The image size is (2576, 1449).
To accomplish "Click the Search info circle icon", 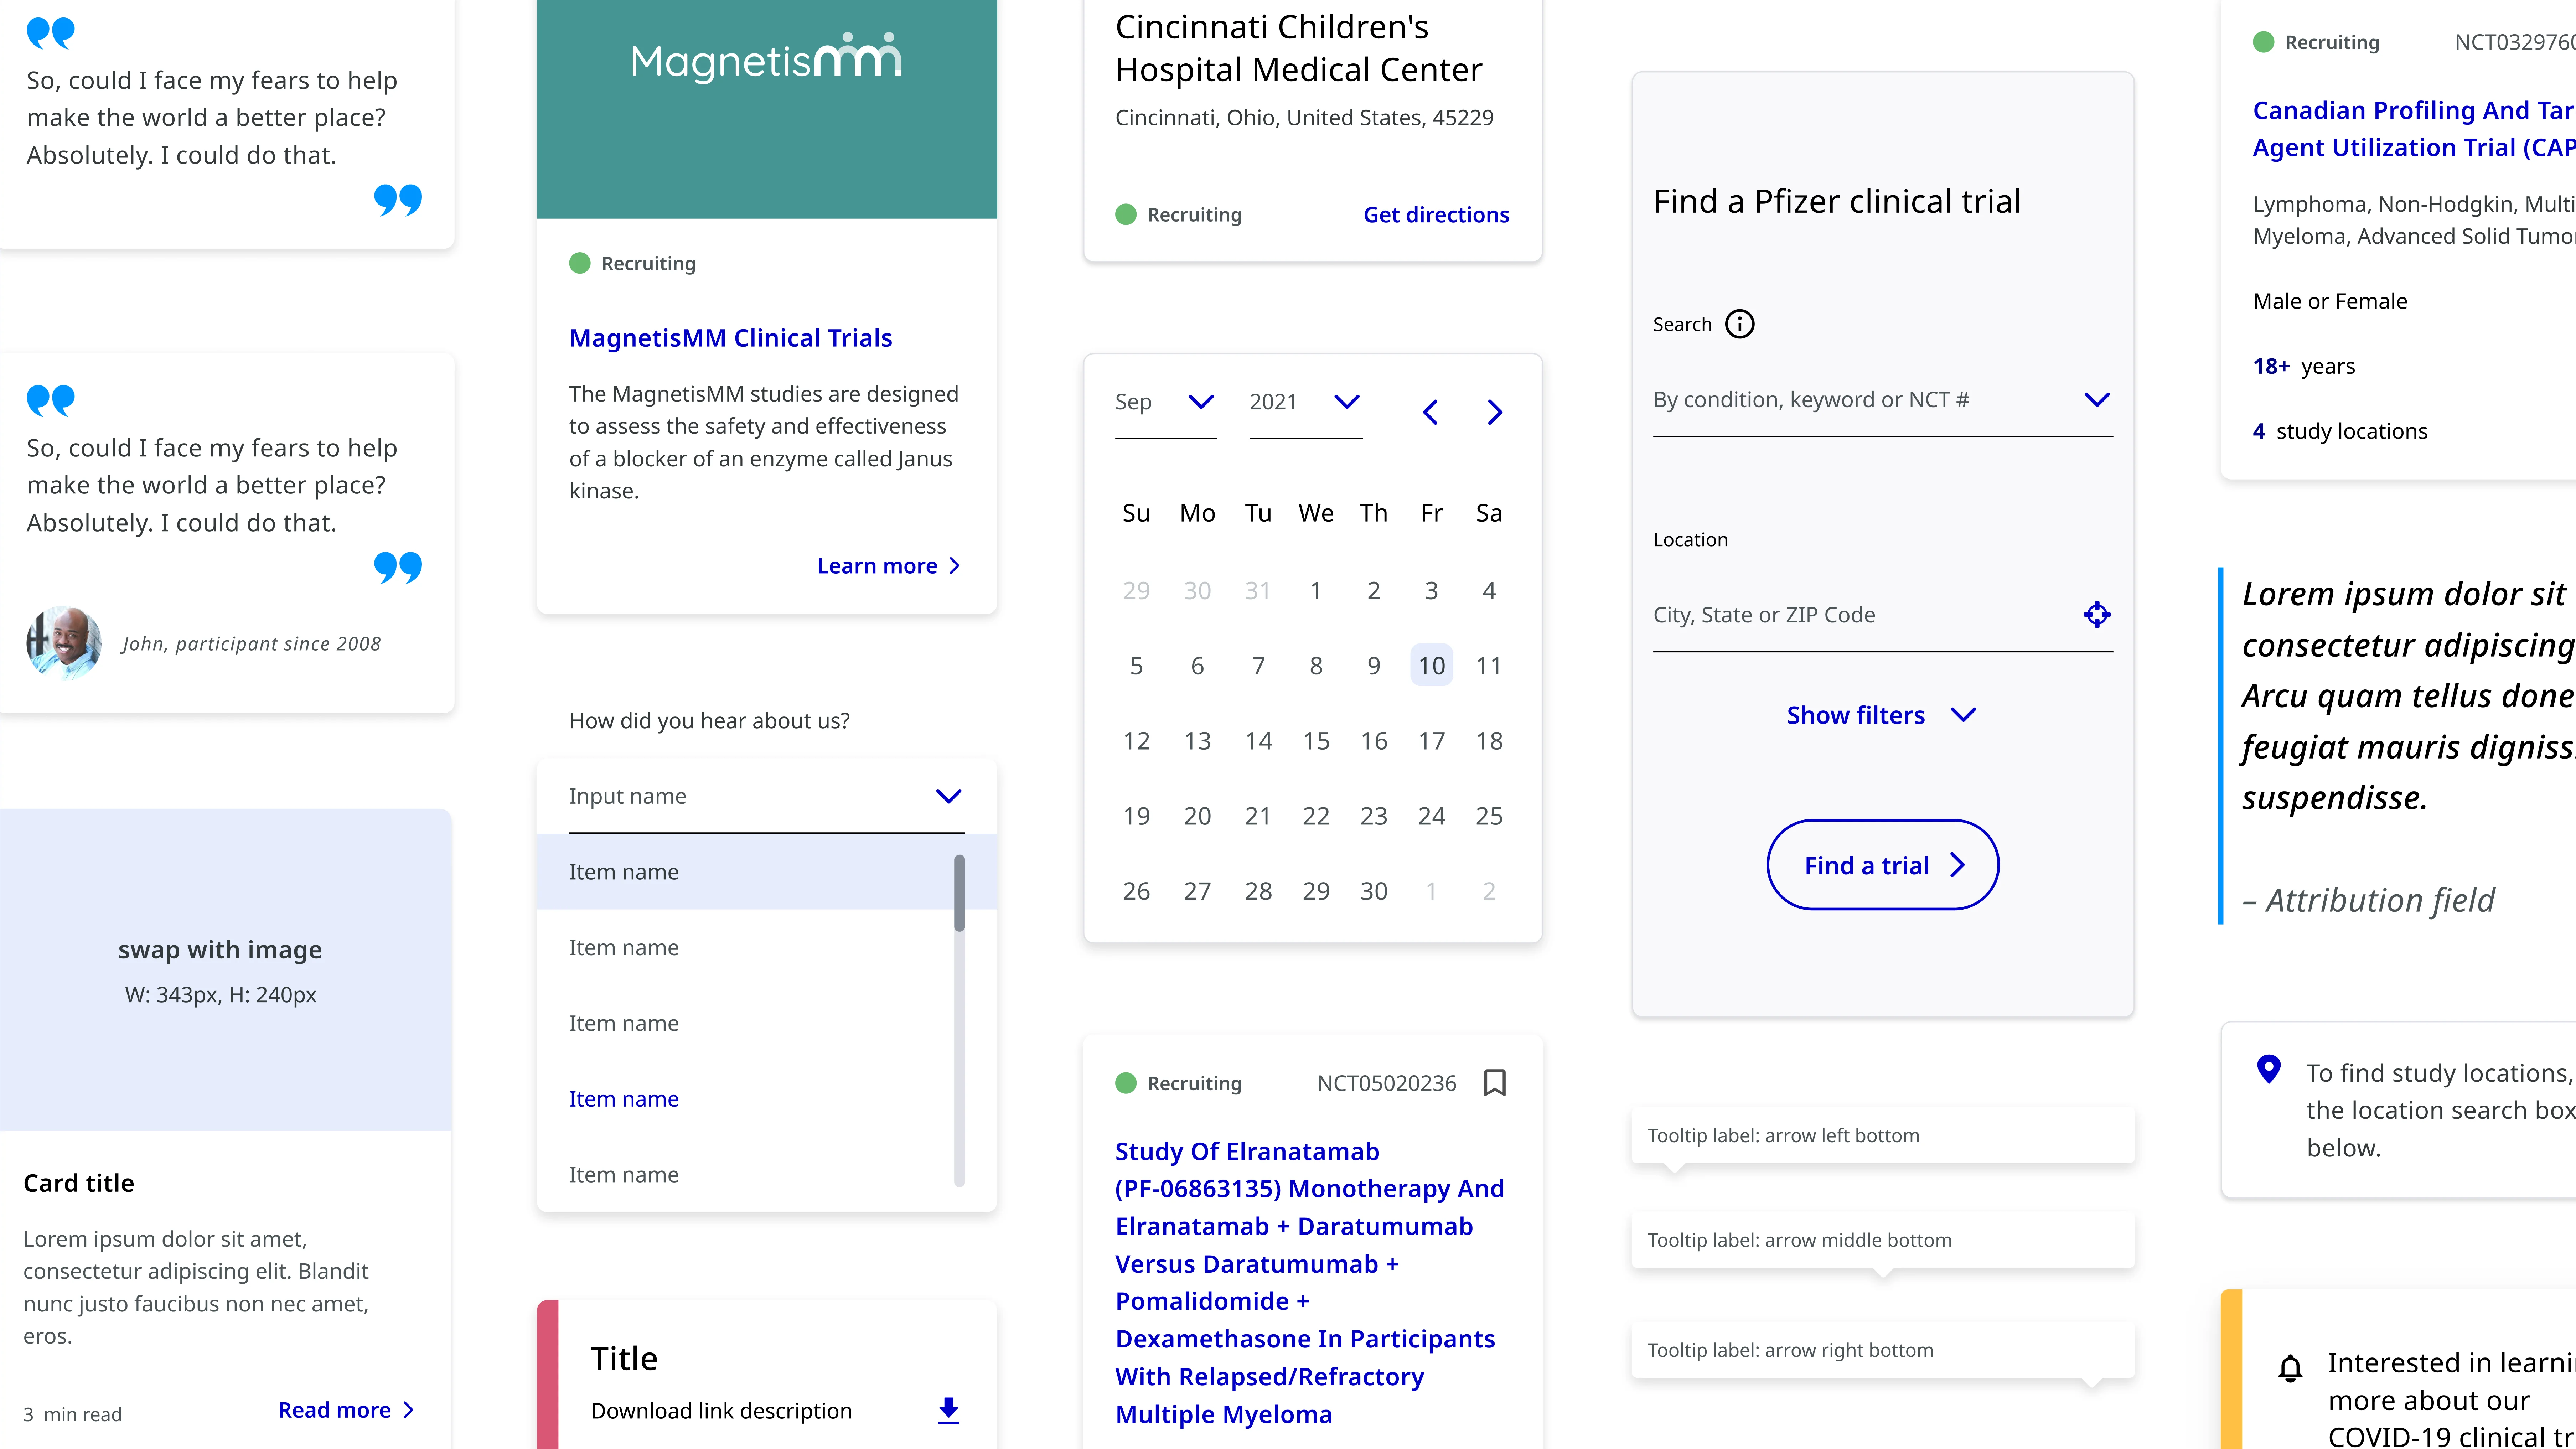I will coord(1740,324).
